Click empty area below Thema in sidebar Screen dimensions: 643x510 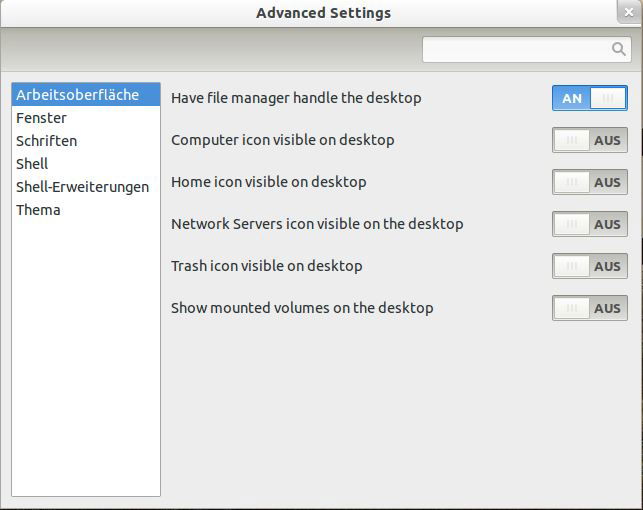click(86, 357)
